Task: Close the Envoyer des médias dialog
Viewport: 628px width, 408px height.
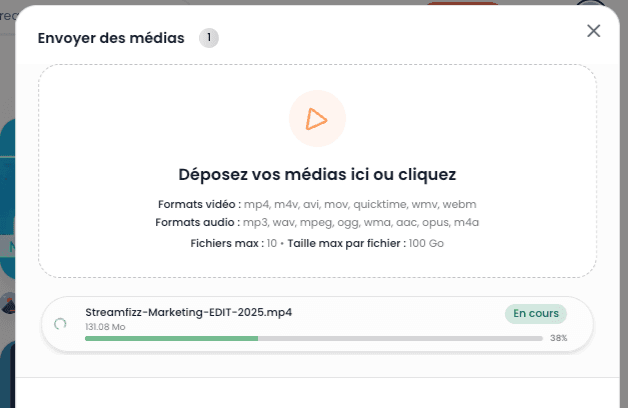Action: (594, 31)
